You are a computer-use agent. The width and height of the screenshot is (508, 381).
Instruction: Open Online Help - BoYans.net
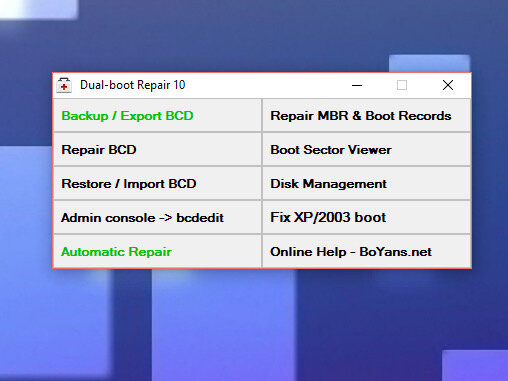click(x=366, y=251)
